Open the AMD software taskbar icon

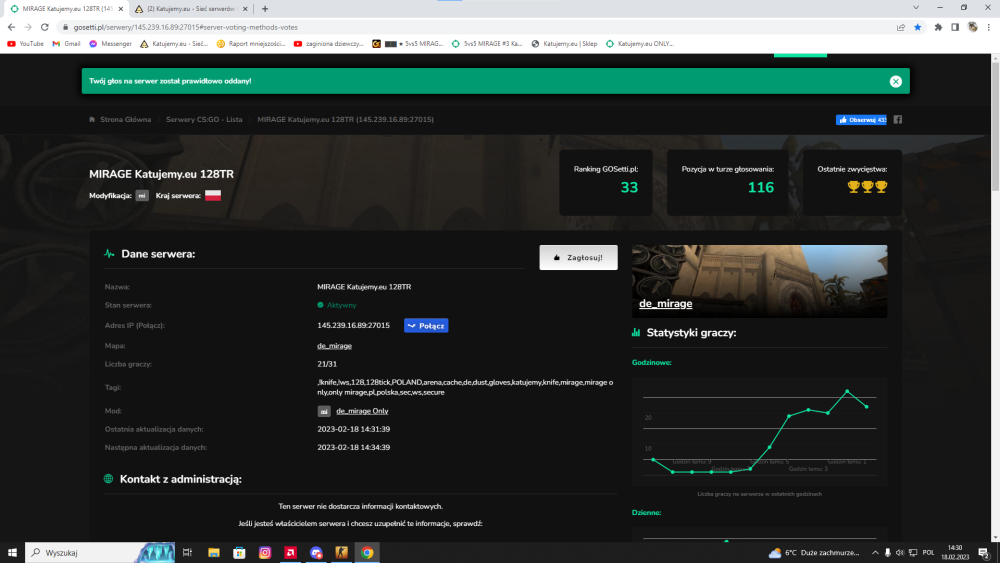click(290, 553)
